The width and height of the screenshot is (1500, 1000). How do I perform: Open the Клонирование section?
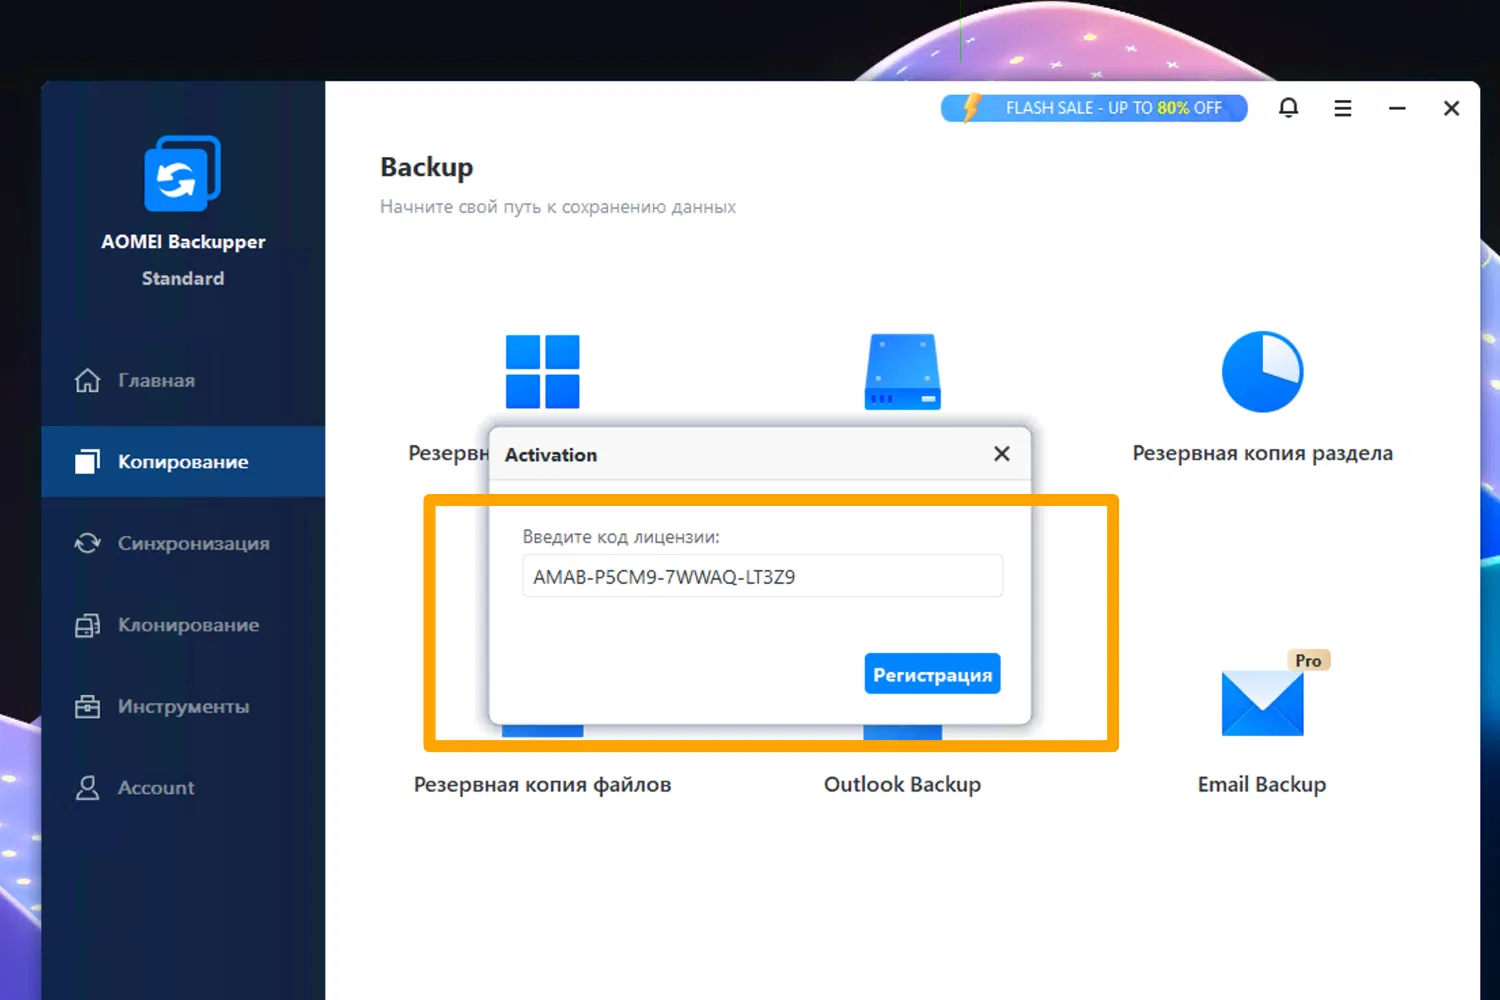(x=183, y=625)
